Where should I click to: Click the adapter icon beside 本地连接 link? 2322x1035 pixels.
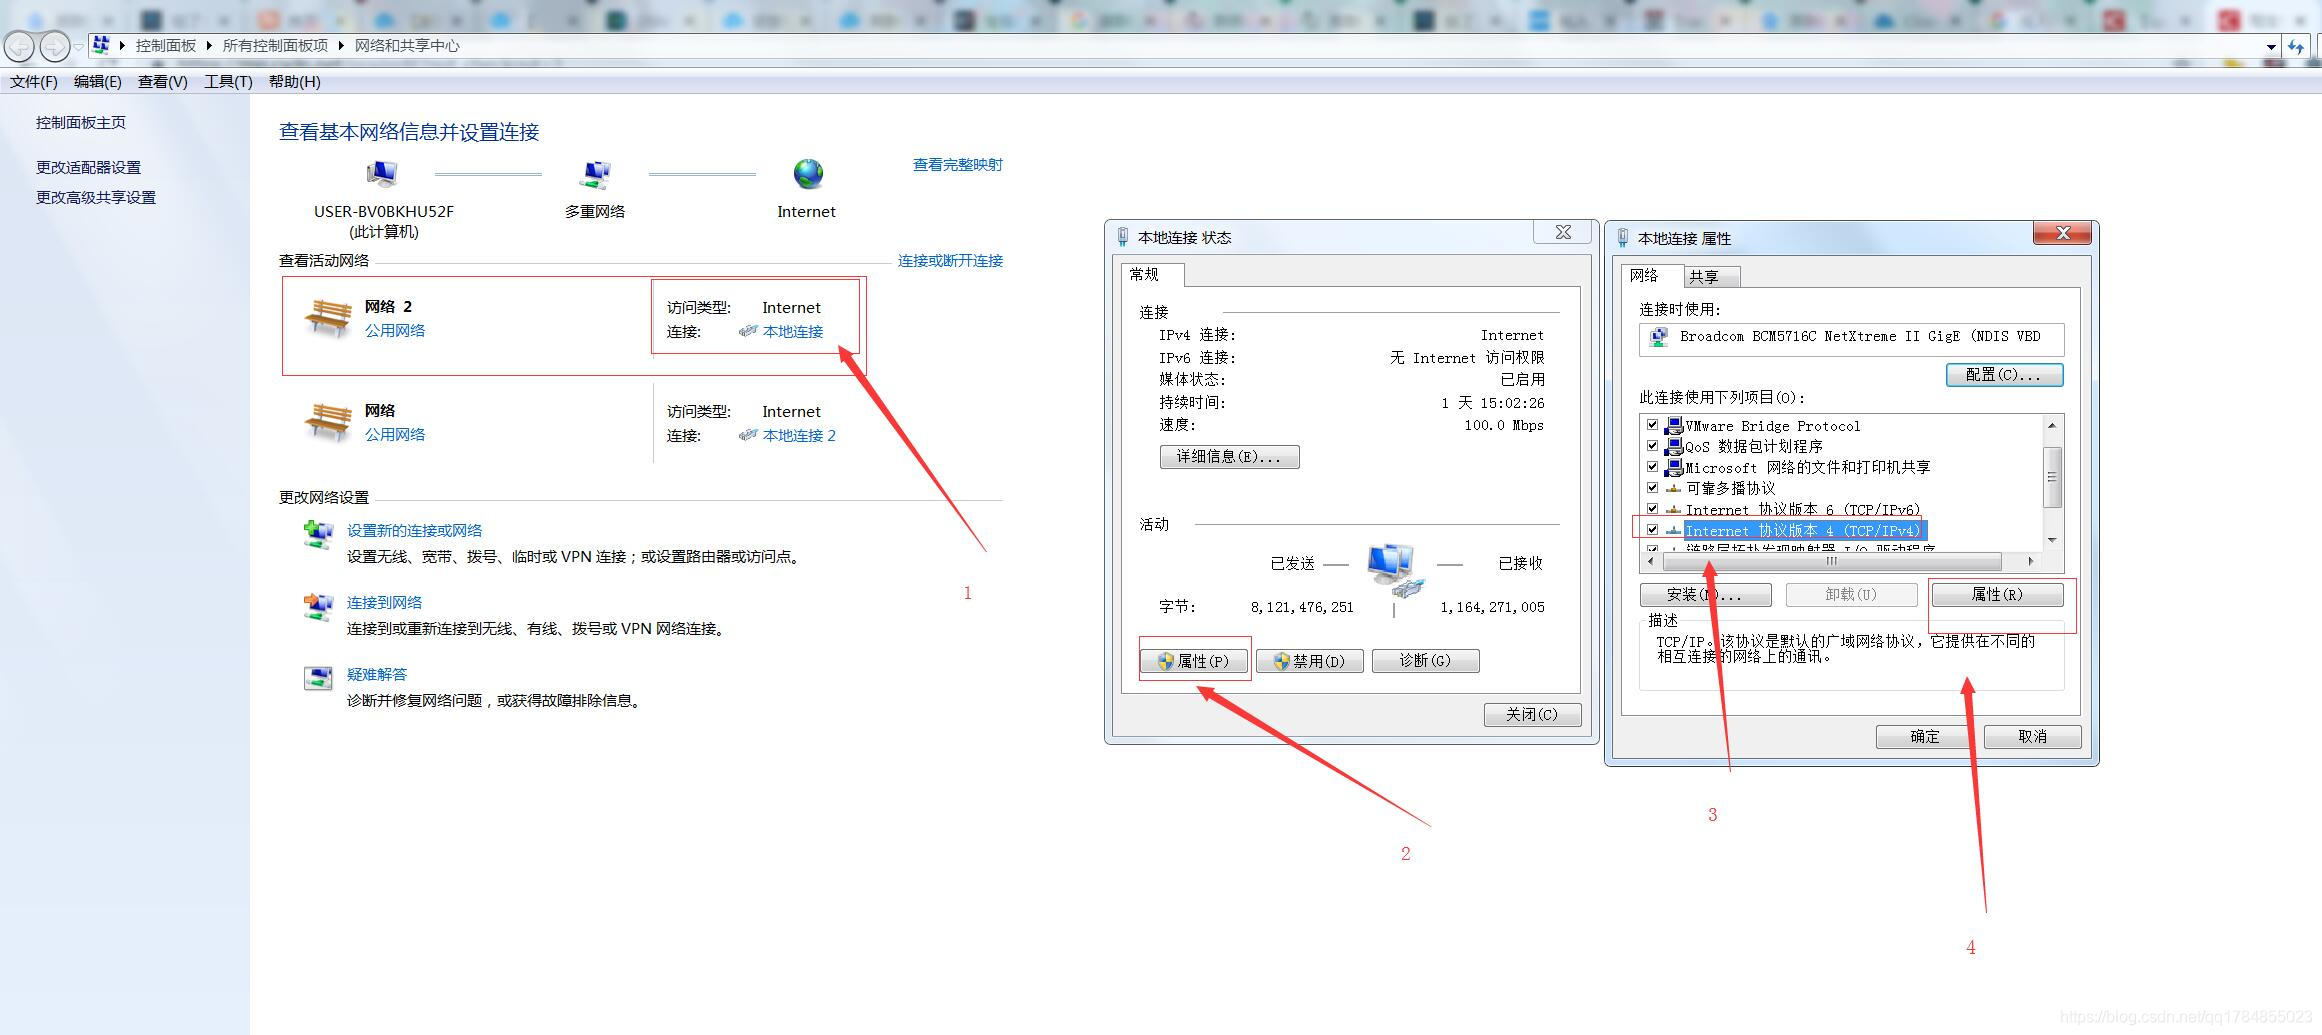[x=748, y=331]
